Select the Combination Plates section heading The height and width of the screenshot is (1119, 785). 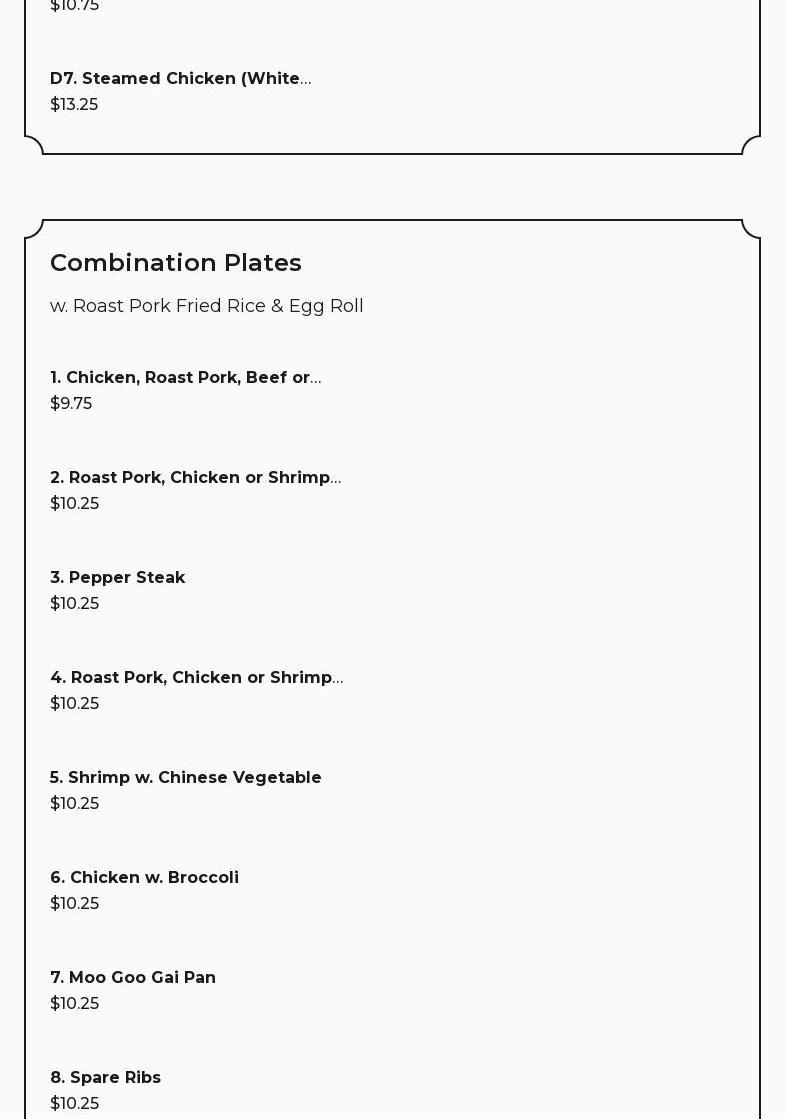click(x=176, y=262)
